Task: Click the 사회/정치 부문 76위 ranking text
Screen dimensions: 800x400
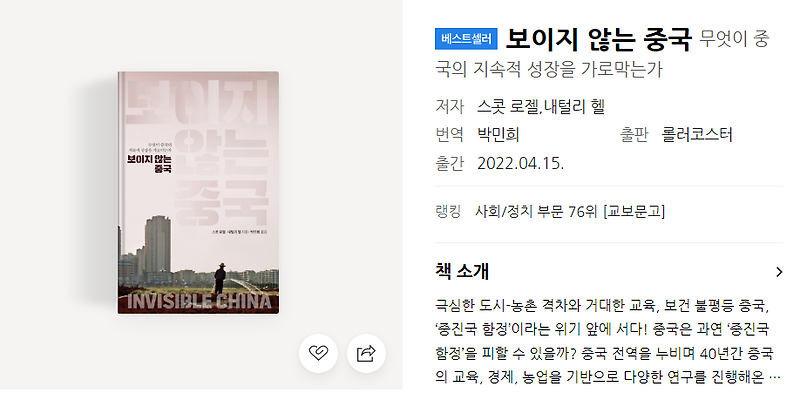Action: (x=537, y=211)
